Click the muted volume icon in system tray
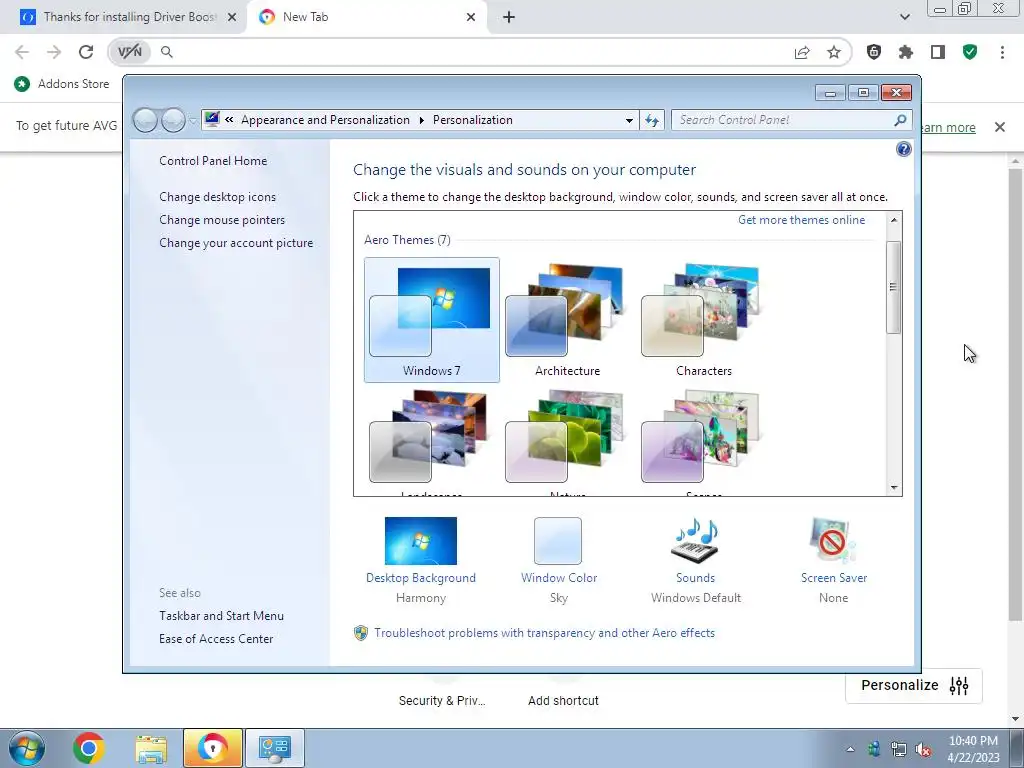This screenshot has width=1024, height=768. pos(923,750)
